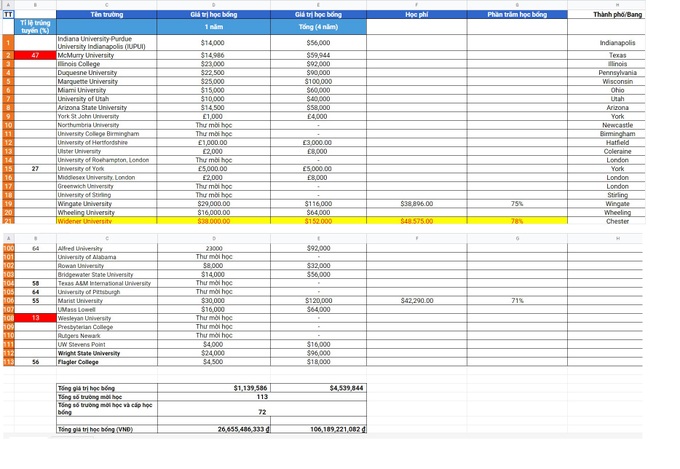Select the red cell containing 47
The image size is (680, 469).
coord(35,55)
